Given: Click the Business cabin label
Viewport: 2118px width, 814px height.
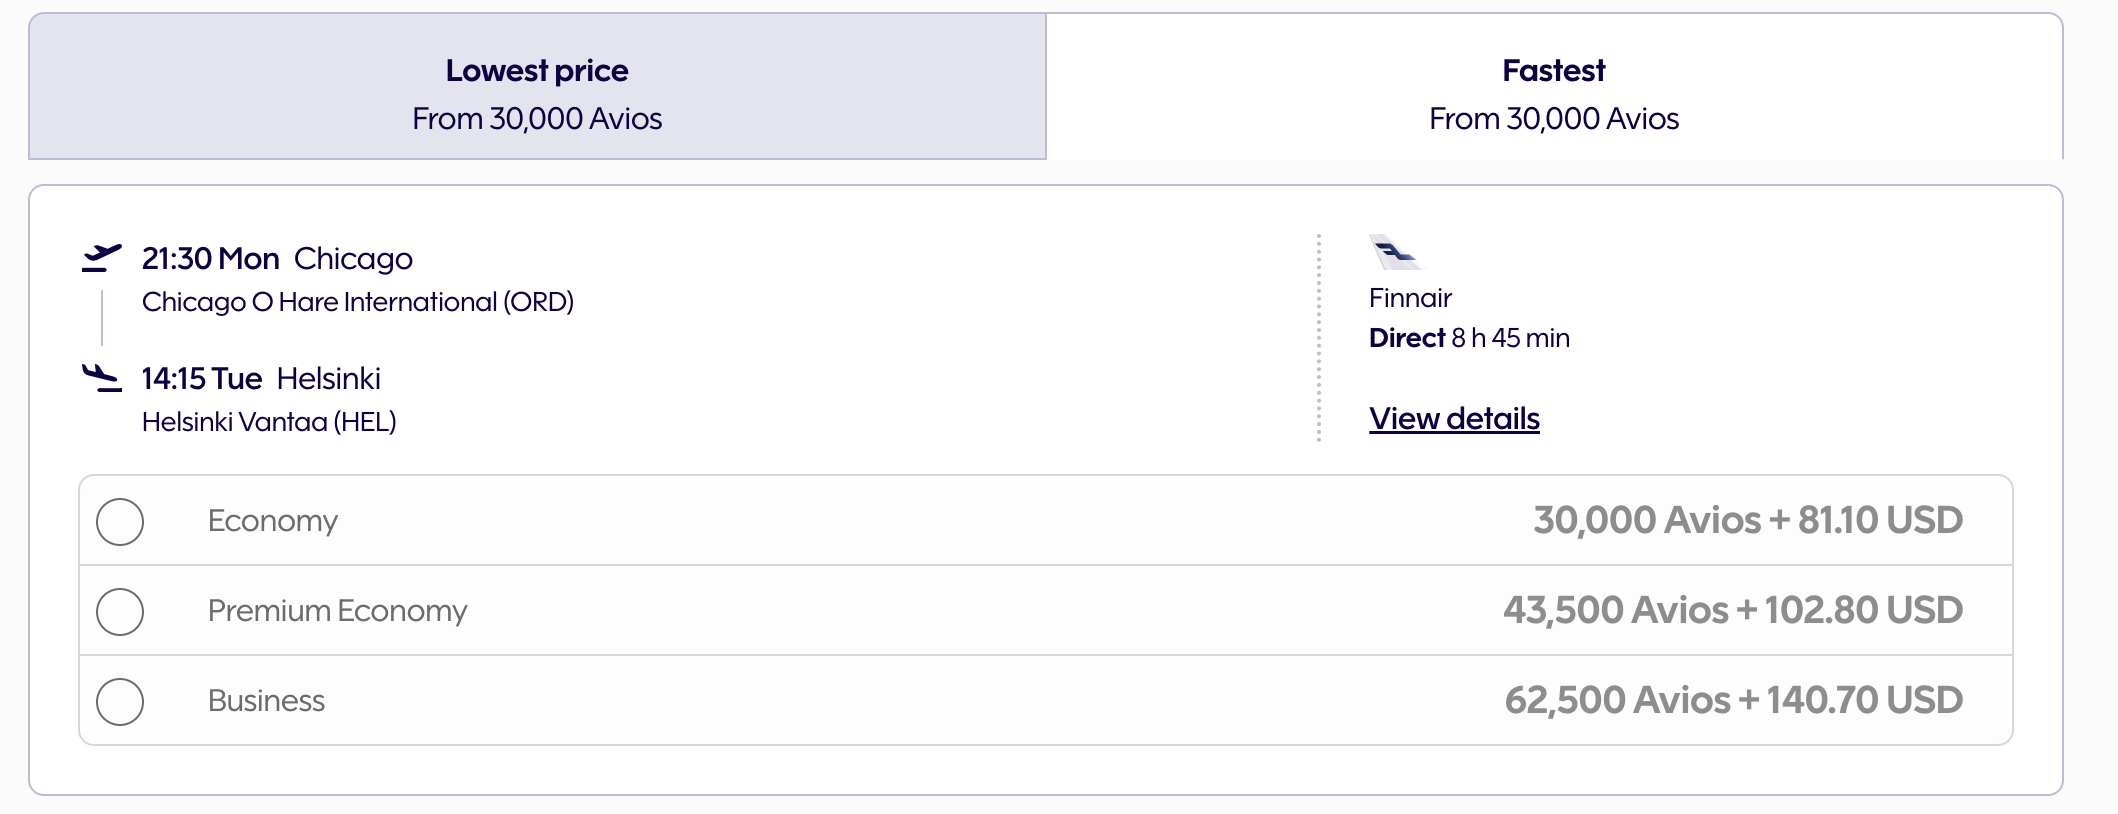Looking at the screenshot, I should point(266,701).
